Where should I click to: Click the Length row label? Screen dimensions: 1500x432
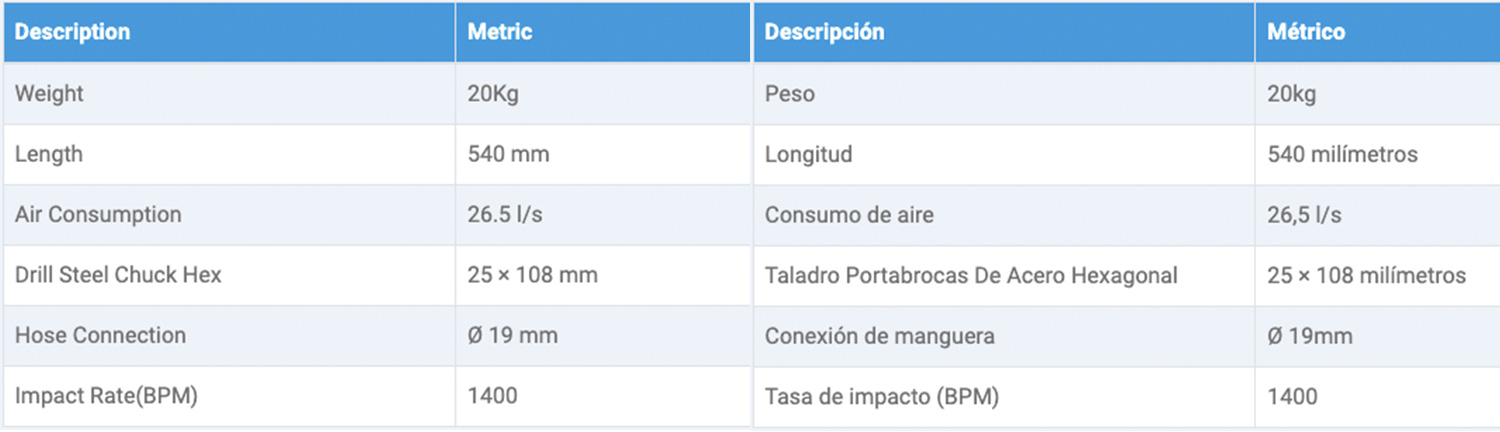coord(49,155)
